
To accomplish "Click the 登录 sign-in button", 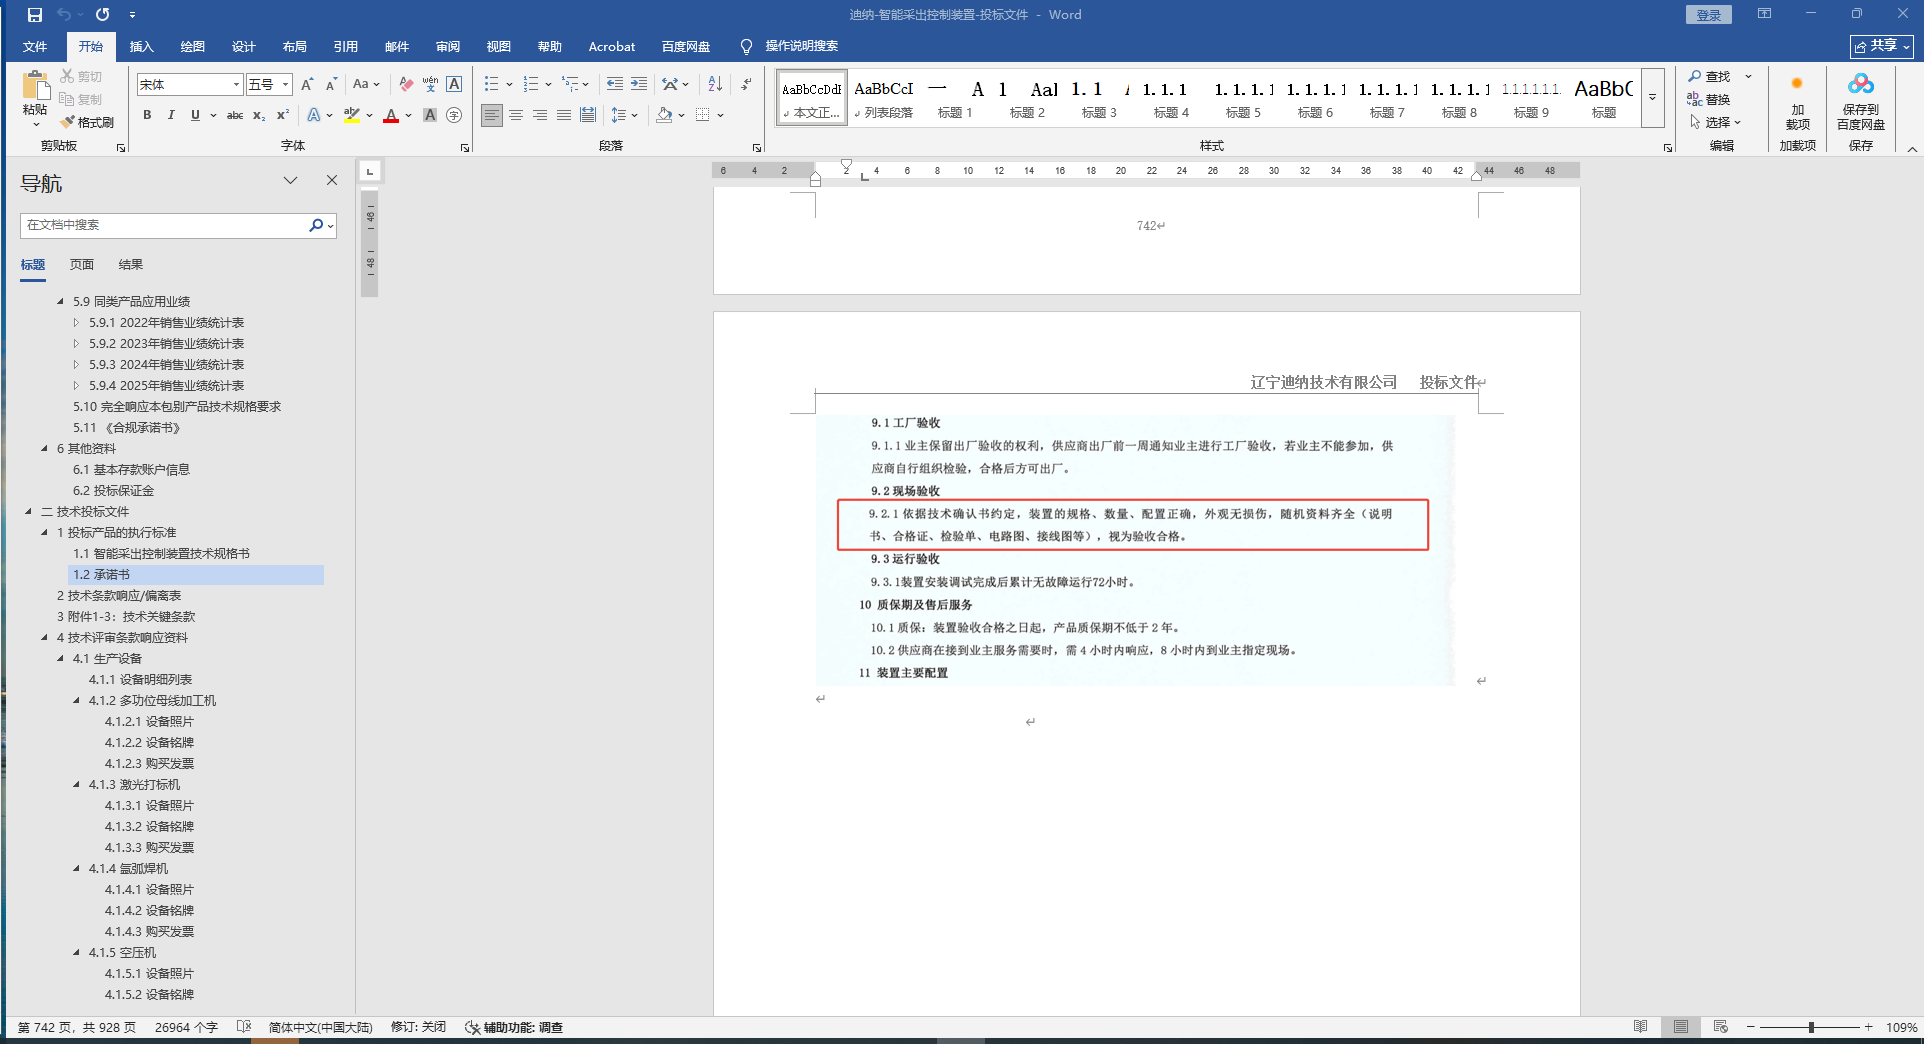I will (x=1708, y=15).
